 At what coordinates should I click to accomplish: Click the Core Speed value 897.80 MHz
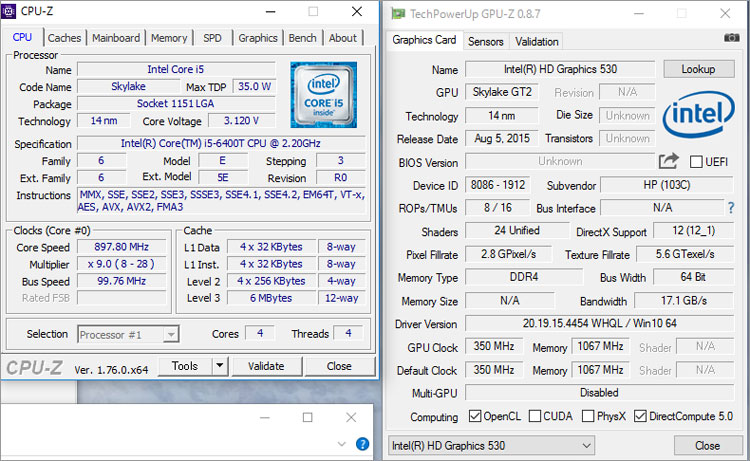click(121, 247)
